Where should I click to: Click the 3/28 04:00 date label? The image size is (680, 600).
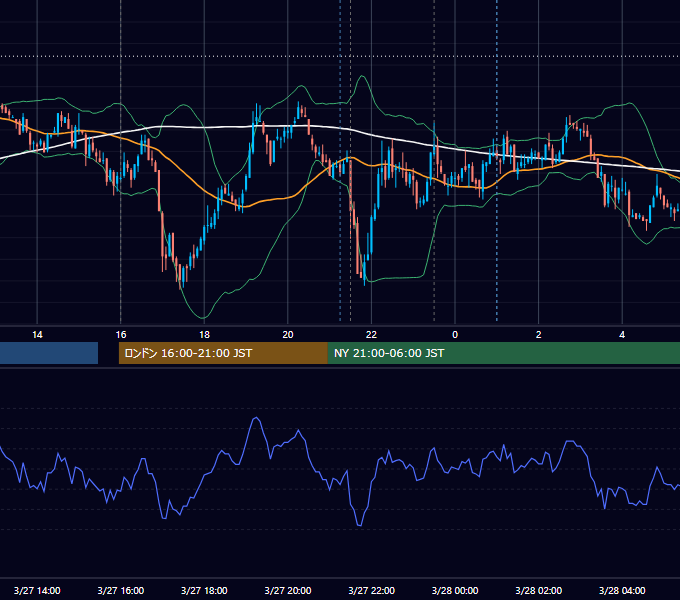tap(622, 590)
